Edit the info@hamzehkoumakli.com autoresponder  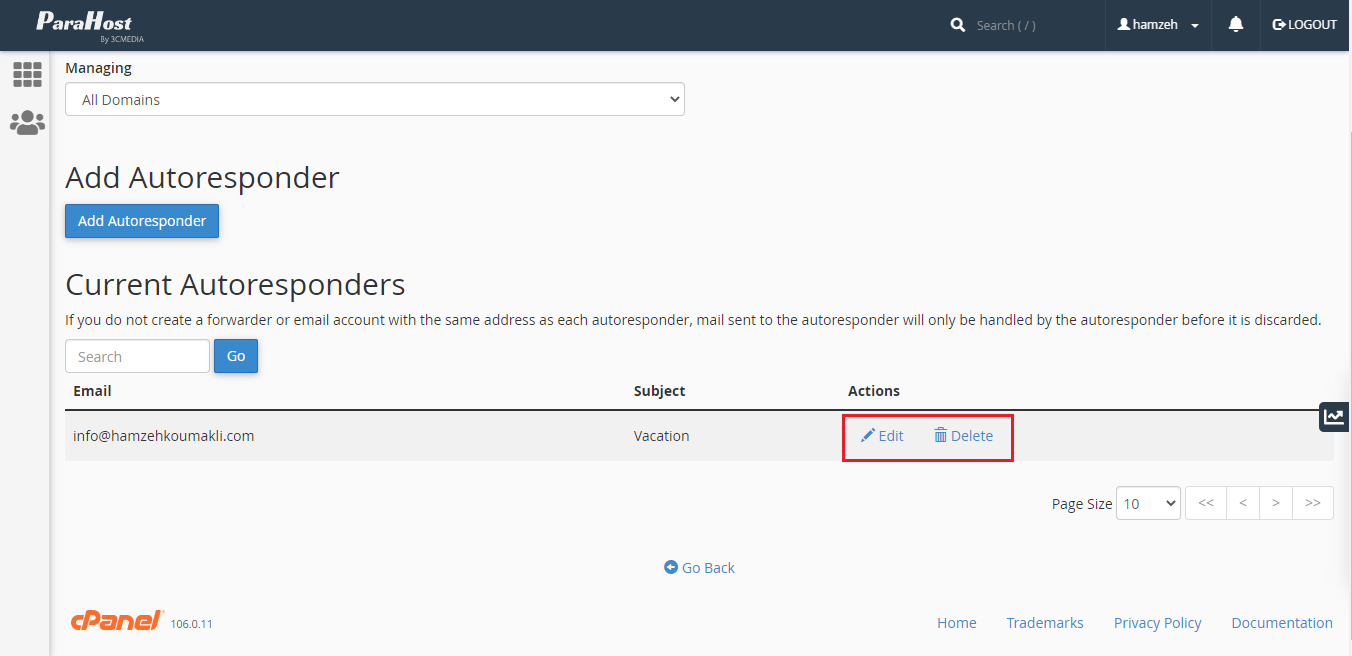(x=882, y=436)
